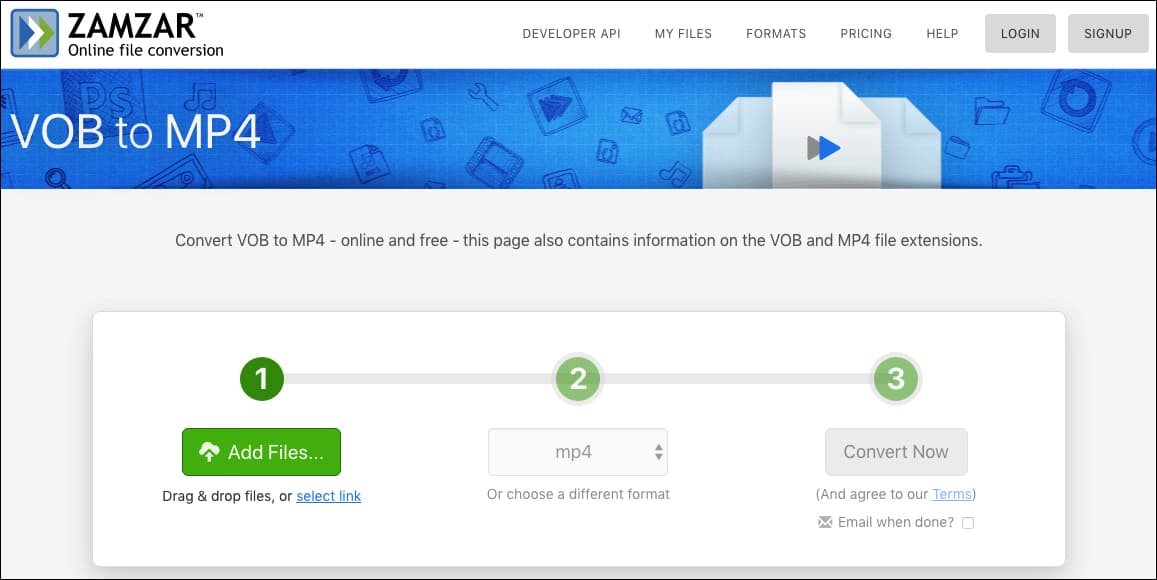Click the Login button
Viewport: 1157px width, 580px height.
pyautogui.click(x=1020, y=33)
